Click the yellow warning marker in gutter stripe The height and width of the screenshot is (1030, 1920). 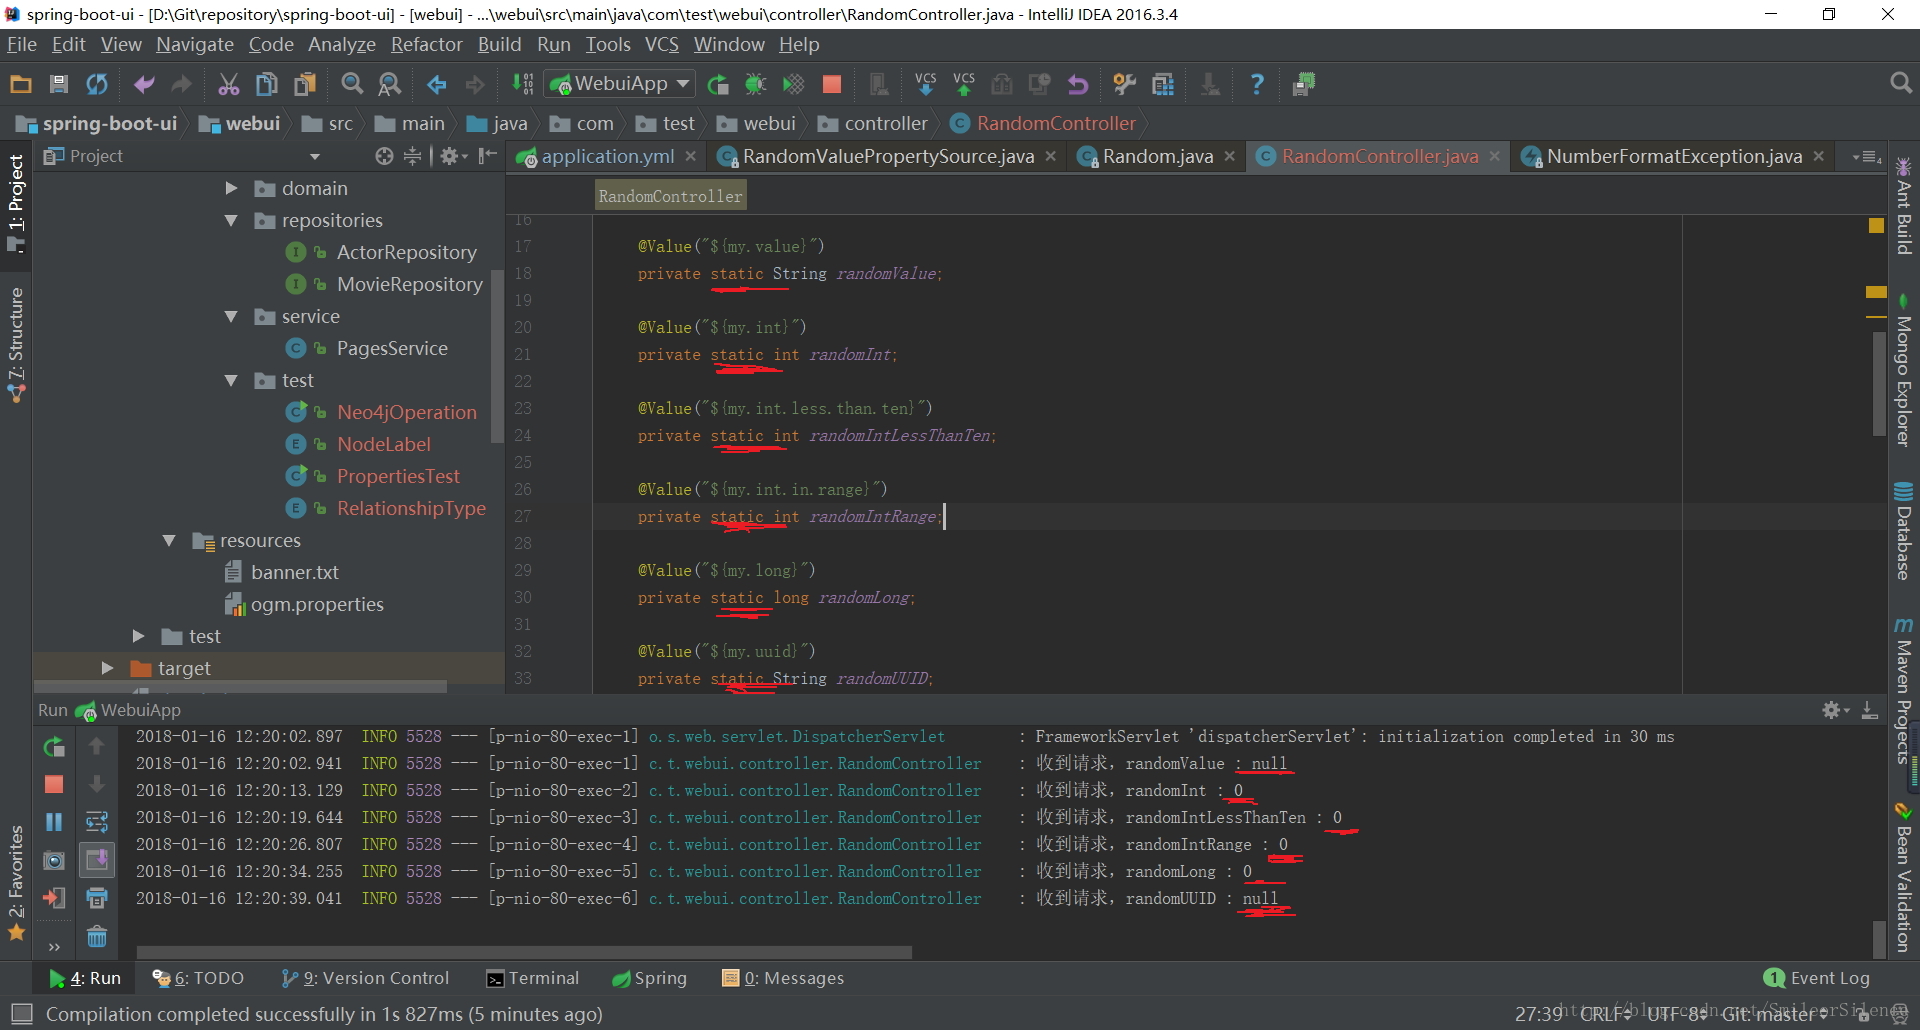pyautogui.click(x=1876, y=226)
